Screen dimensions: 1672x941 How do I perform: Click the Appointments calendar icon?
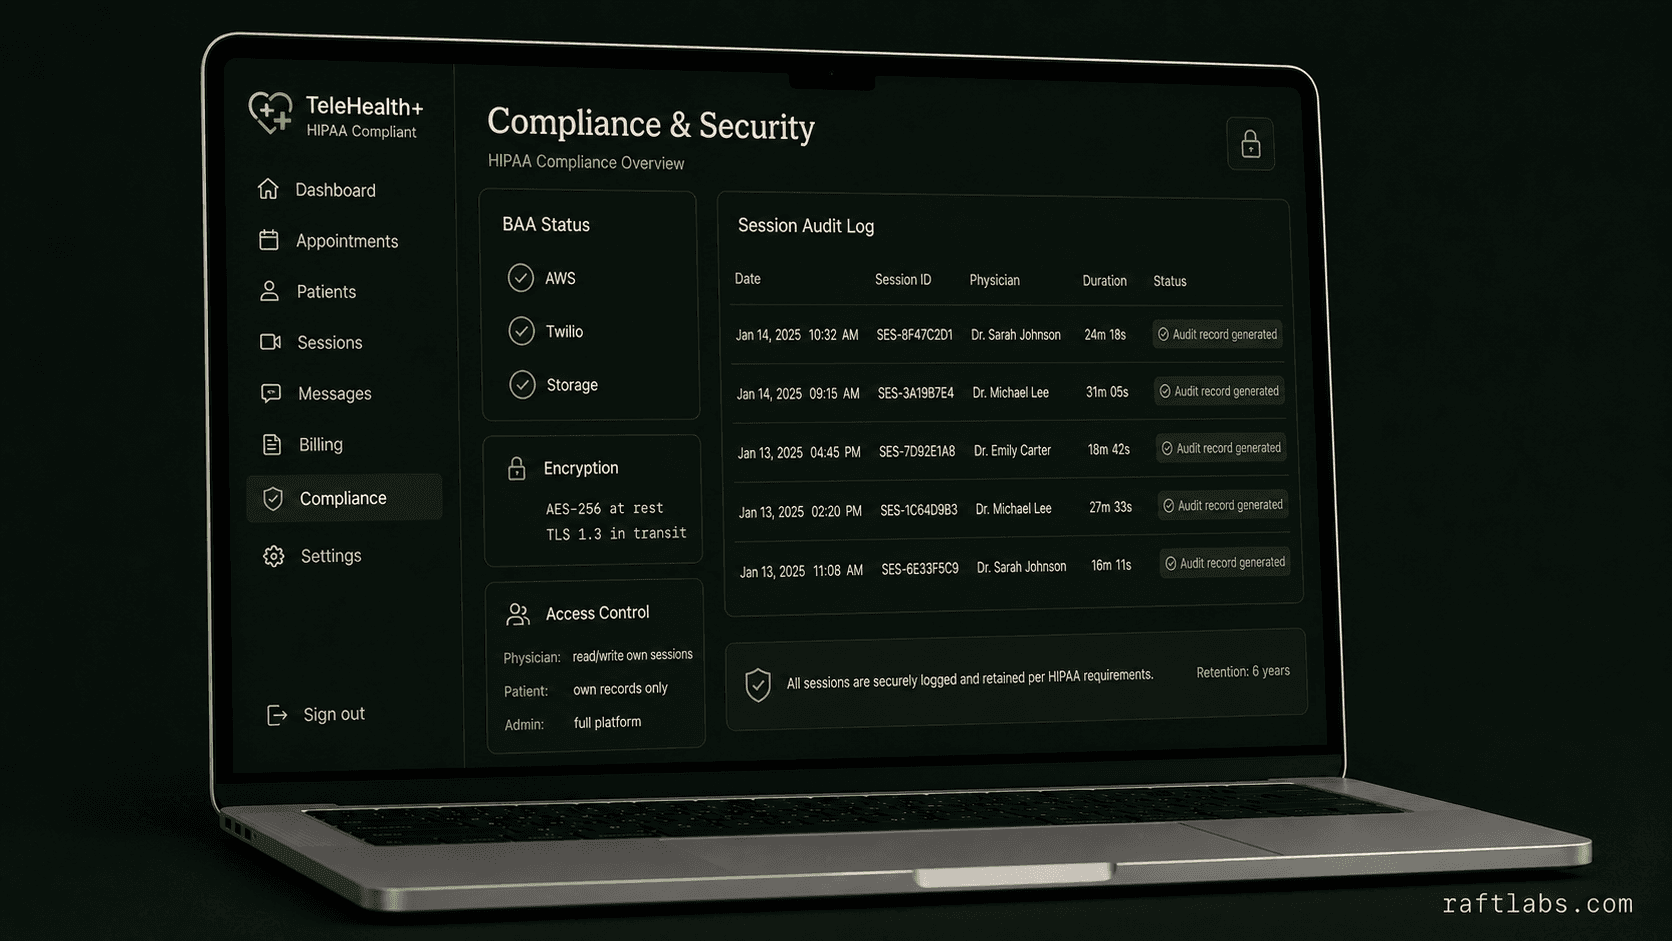(x=269, y=240)
